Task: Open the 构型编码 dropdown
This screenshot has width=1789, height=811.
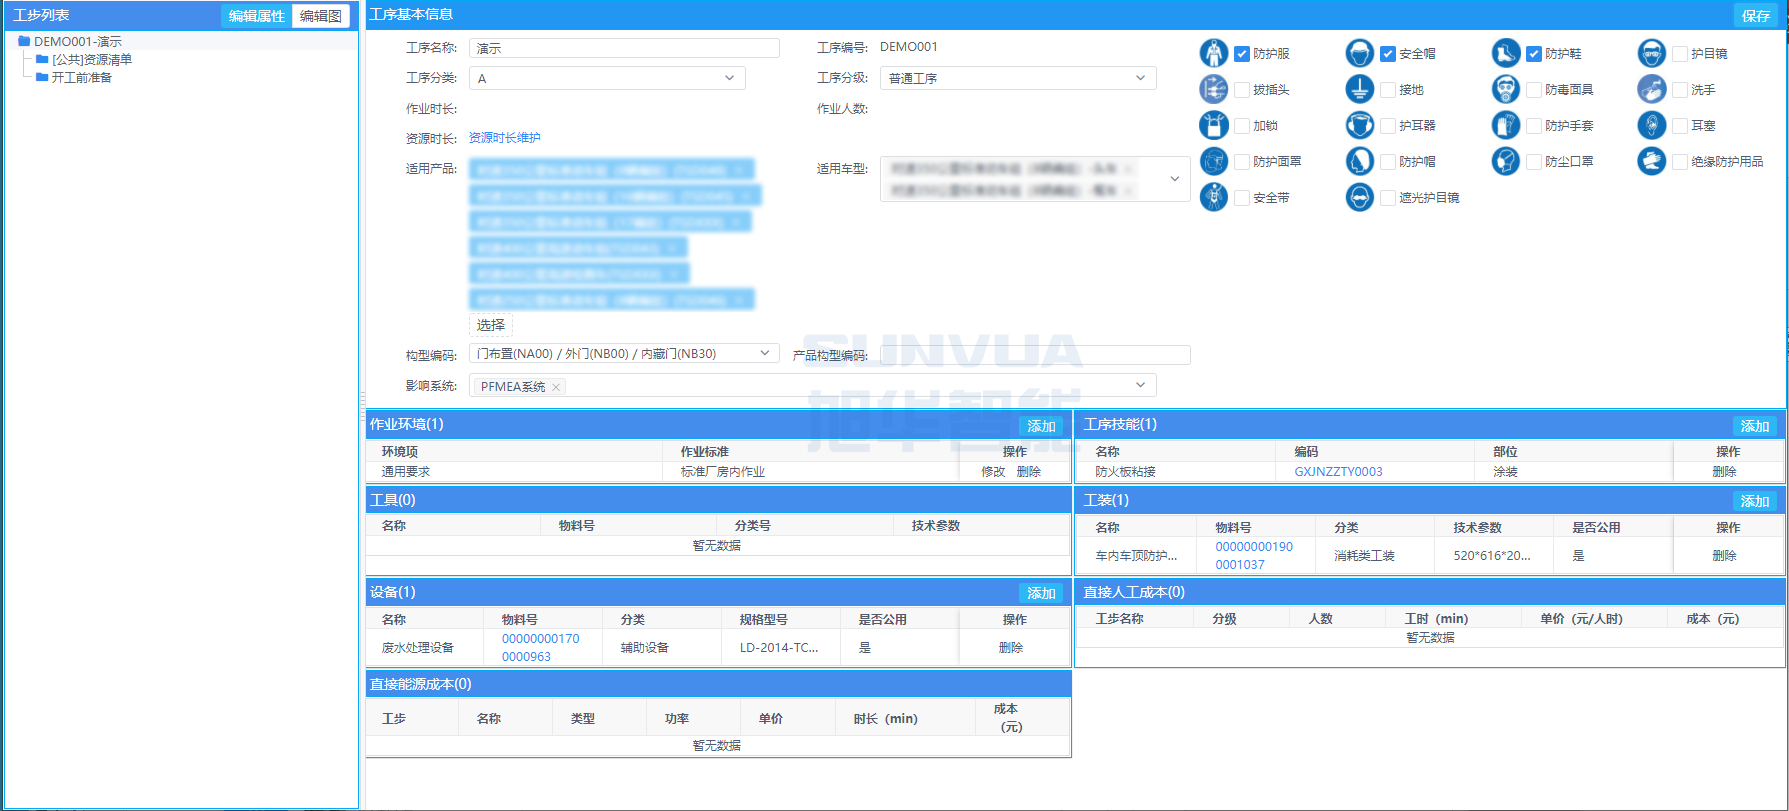Action: click(623, 353)
